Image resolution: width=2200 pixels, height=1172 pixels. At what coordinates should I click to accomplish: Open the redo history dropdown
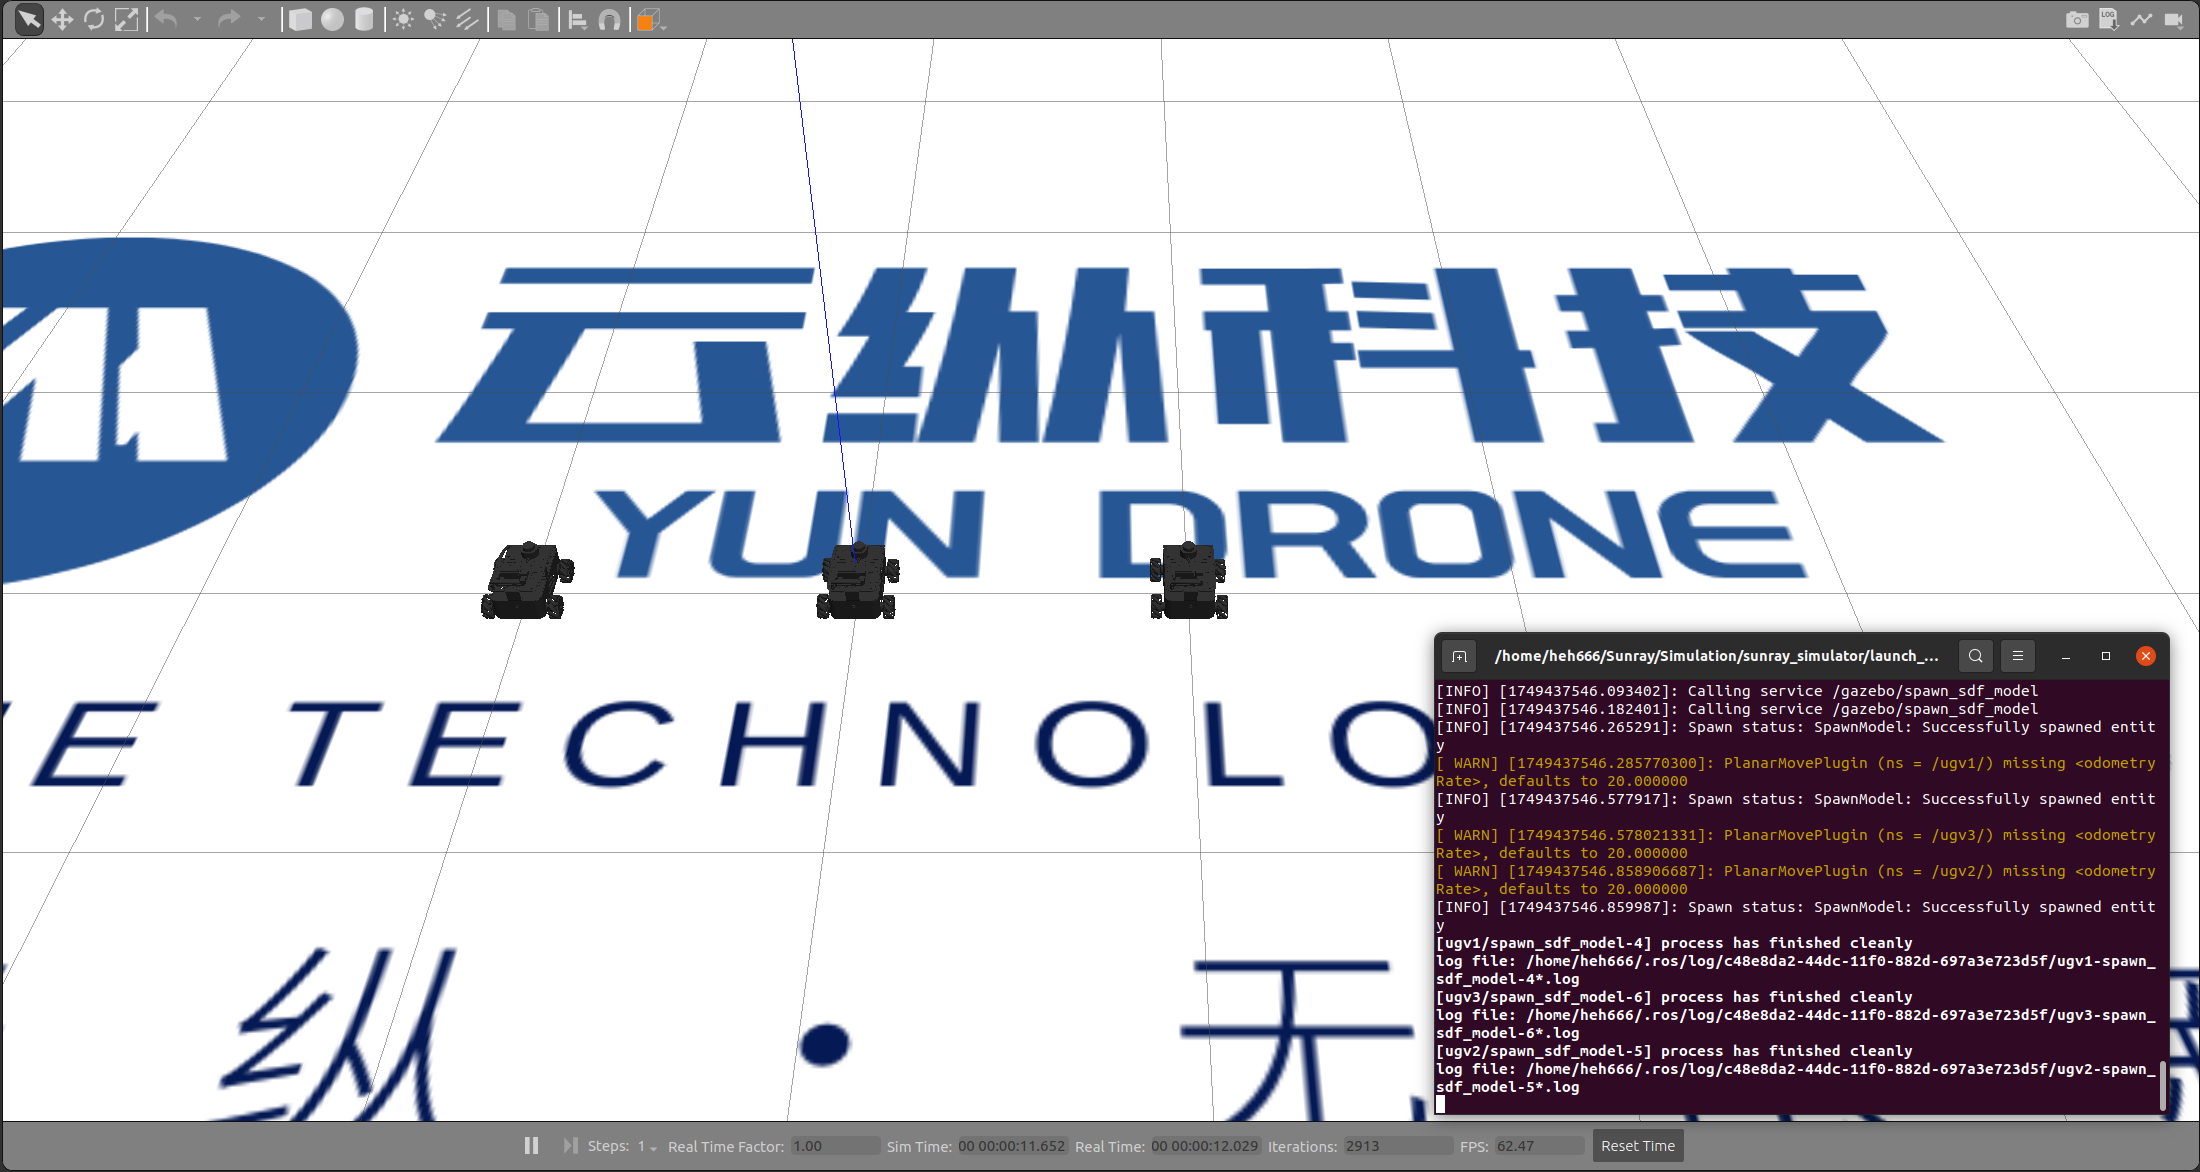pos(261,19)
